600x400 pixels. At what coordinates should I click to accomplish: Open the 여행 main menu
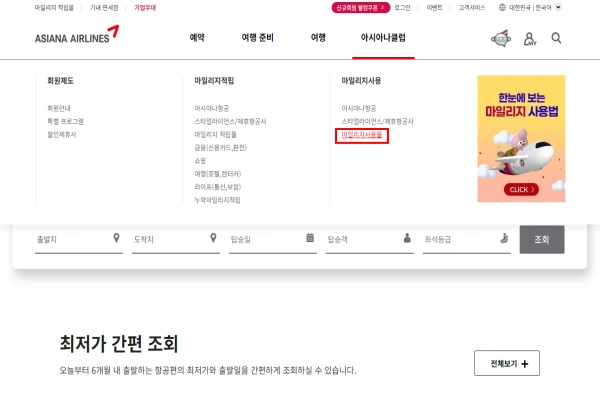[x=318, y=38]
